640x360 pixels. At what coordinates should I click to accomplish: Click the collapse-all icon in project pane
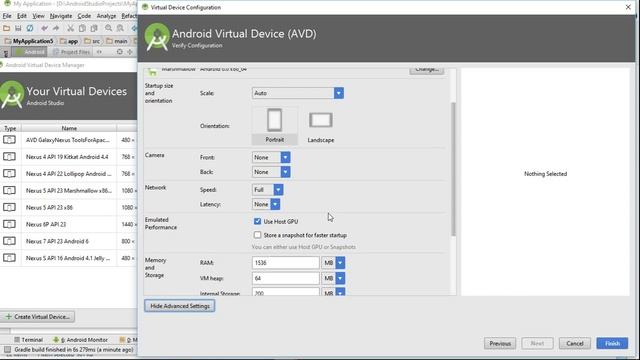point(130,52)
